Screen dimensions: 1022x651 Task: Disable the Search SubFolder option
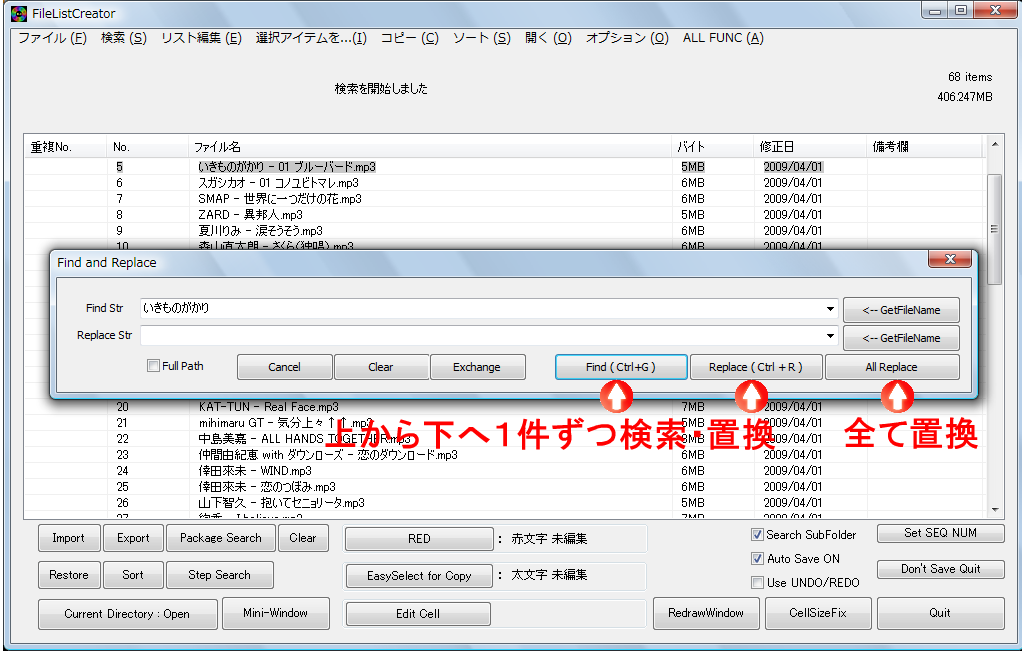coord(758,535)
